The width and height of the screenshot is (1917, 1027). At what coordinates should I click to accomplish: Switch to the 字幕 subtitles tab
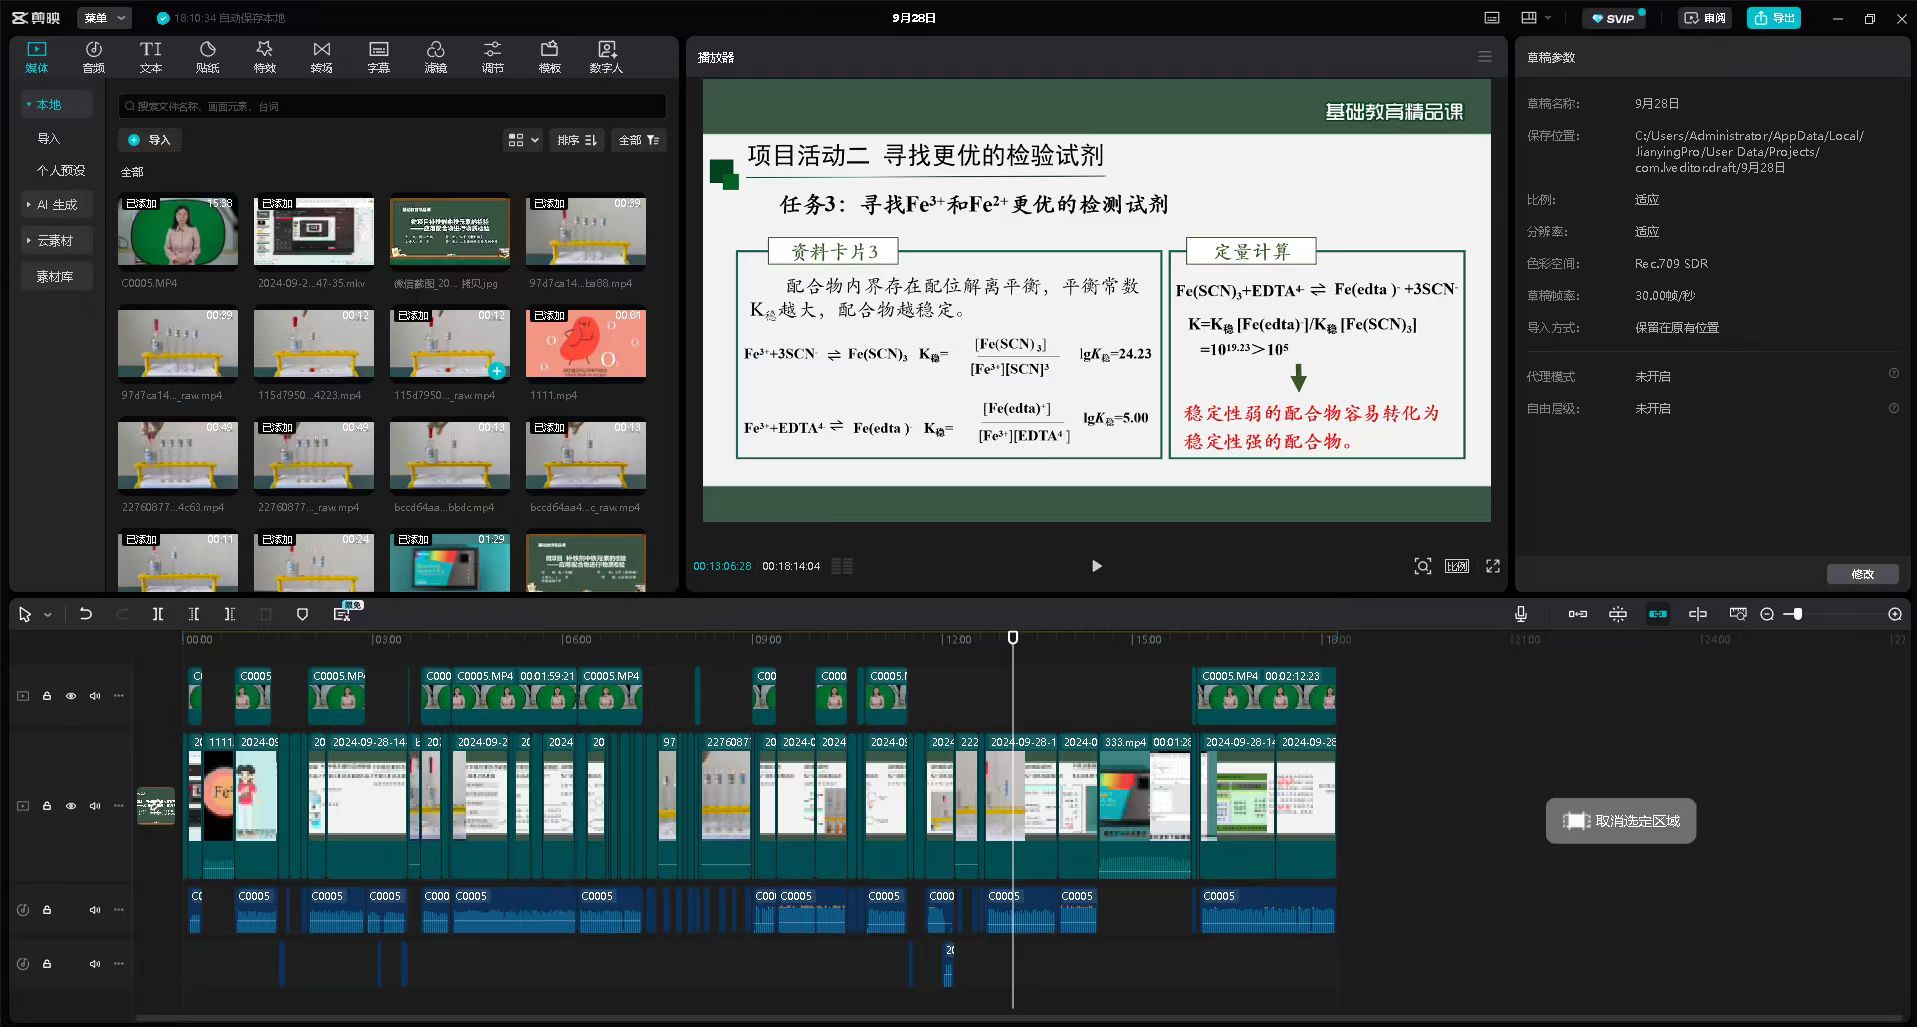pos(378,57)
